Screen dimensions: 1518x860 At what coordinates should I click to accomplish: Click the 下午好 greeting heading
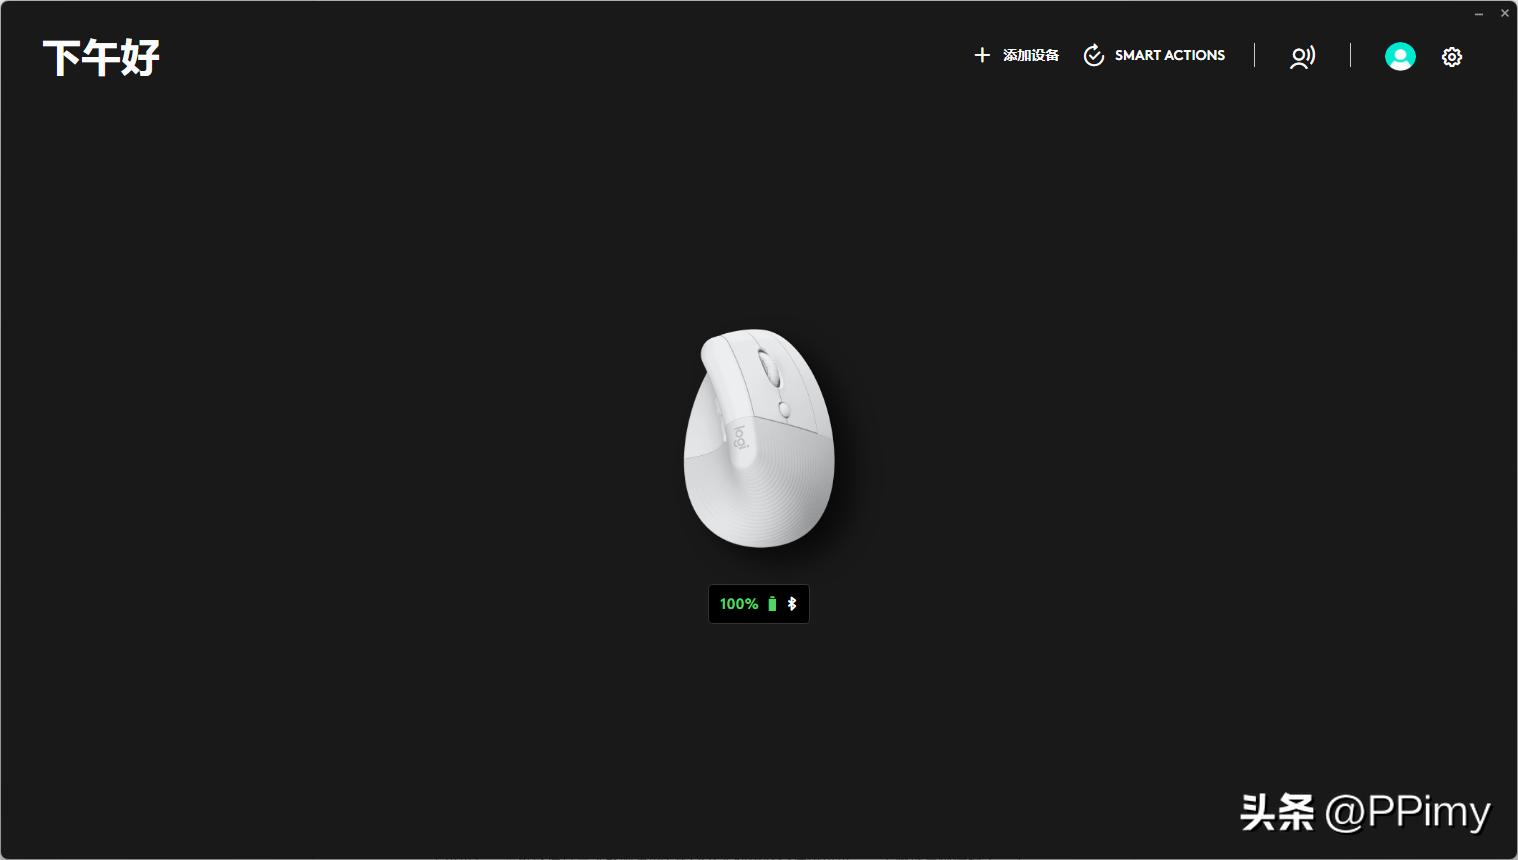[101, 58]
